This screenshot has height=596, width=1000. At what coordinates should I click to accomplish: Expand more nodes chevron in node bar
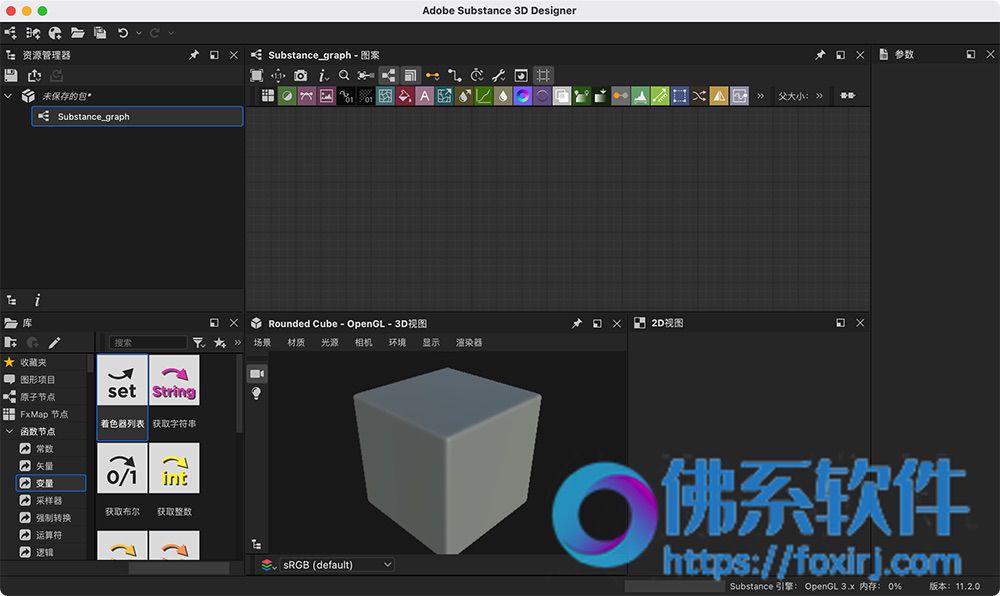pyautogui.click(x=760, y=96)
